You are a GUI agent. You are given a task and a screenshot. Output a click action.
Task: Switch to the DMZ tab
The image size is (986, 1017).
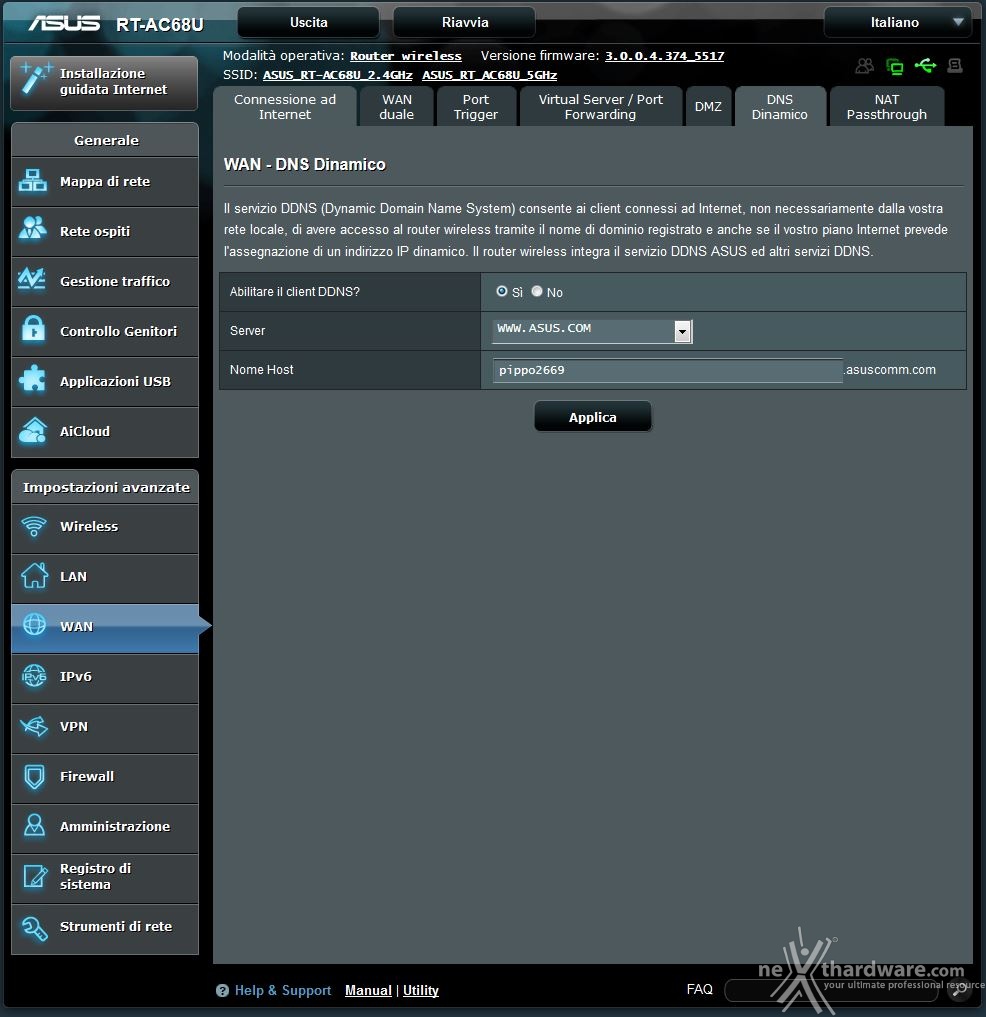(x=708, y=107)
